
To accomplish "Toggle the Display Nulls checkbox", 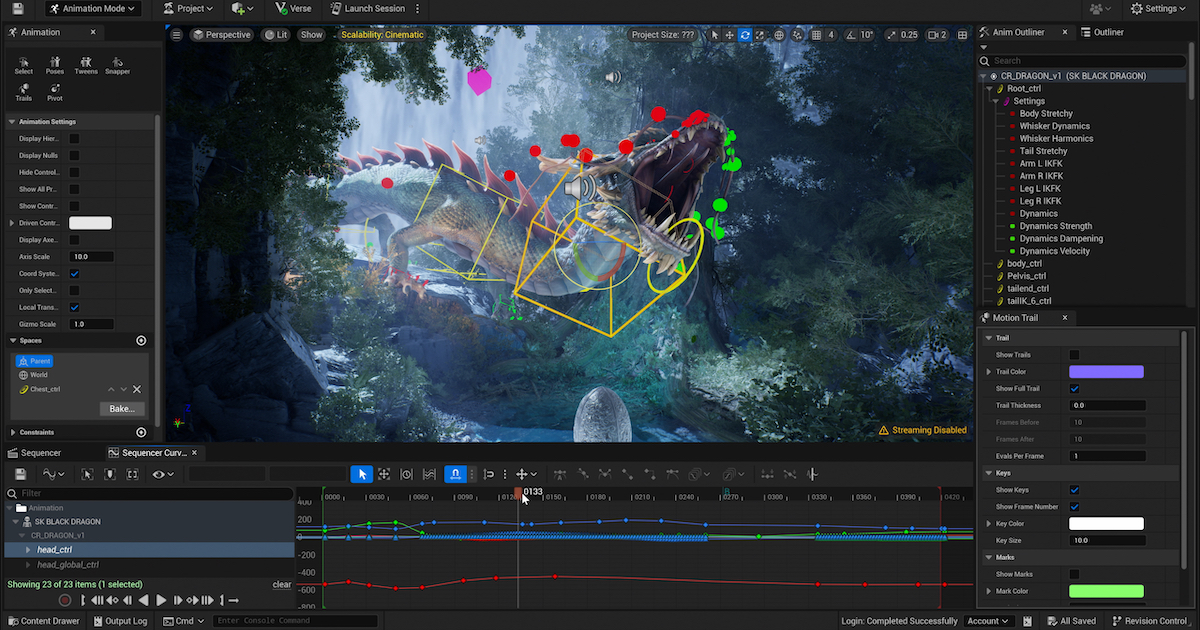I will pyautogui.click(x=74, y=156).
